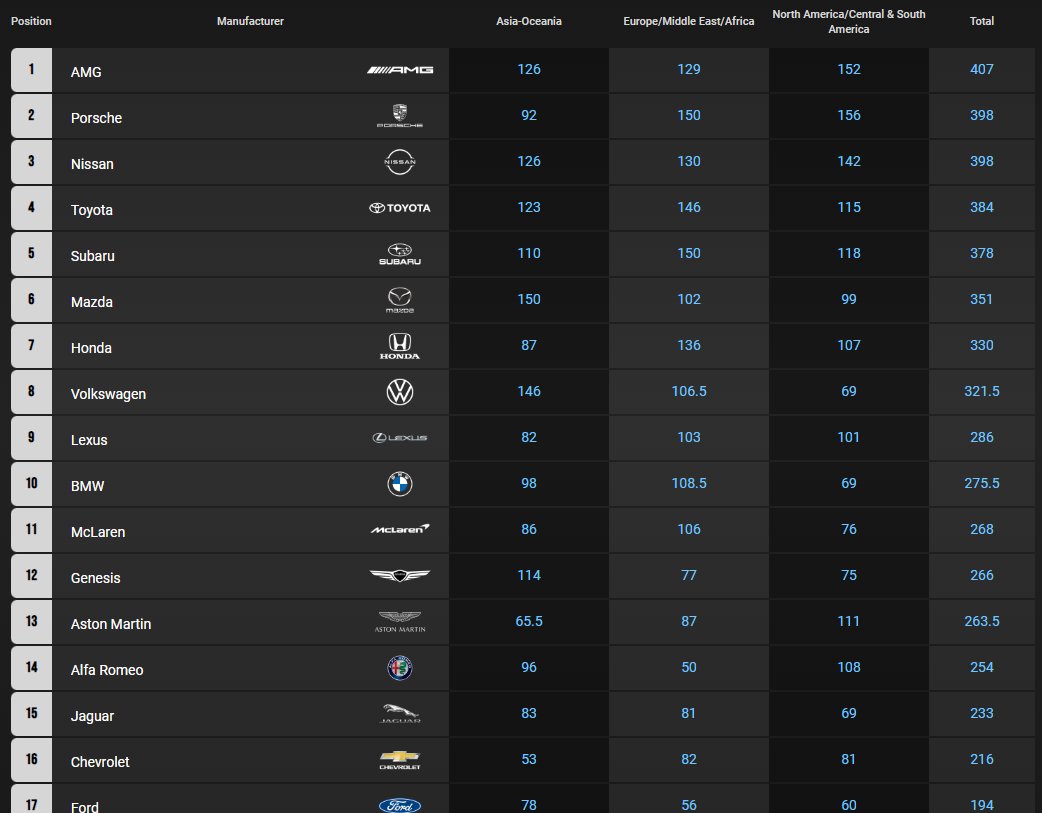
Task: Click the Porsche crest logo
Action: click(399, 116)
